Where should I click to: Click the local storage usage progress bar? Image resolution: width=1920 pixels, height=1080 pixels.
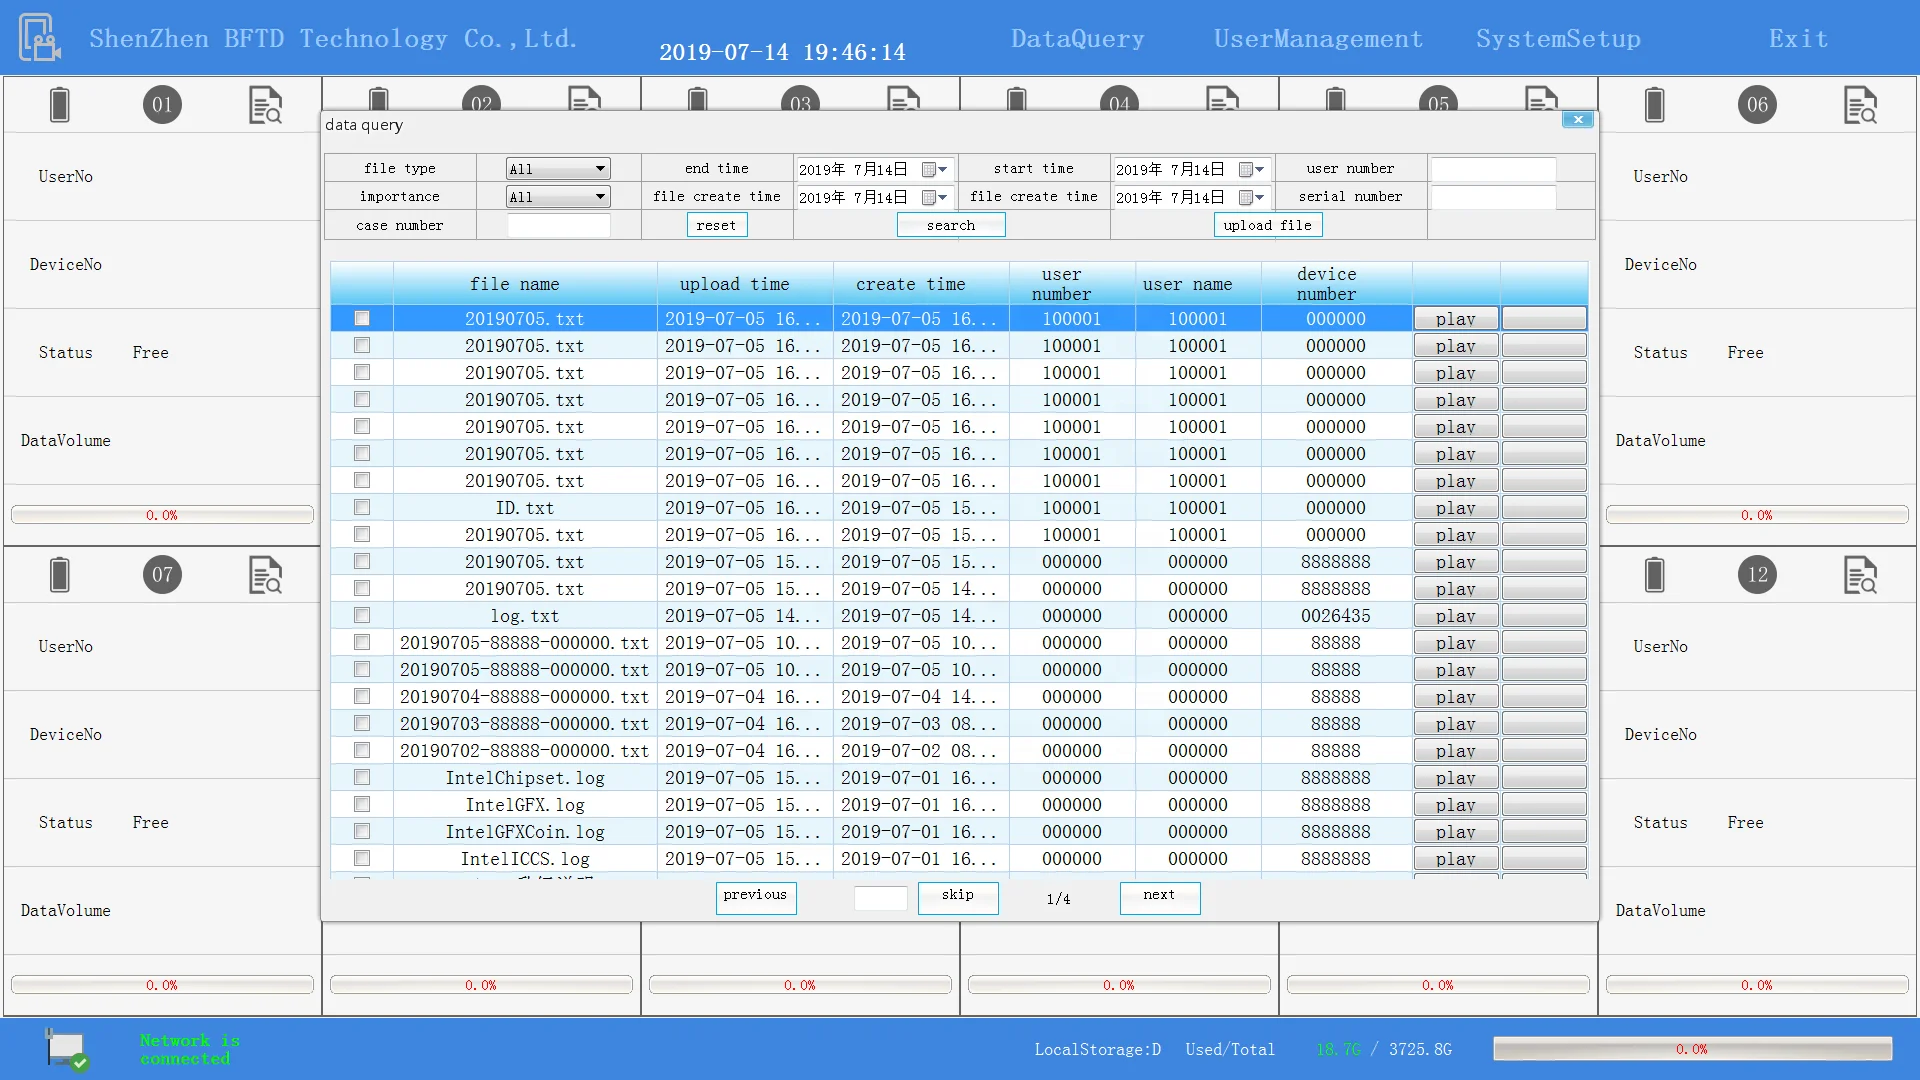pyautogui.click(x=1692, y=1049)
